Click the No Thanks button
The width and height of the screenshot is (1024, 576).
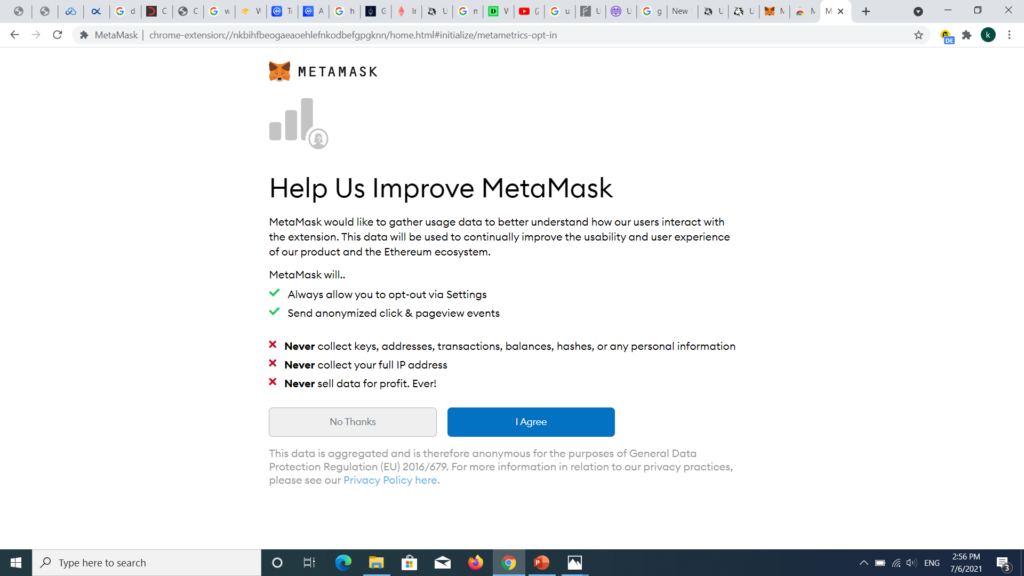353,422
